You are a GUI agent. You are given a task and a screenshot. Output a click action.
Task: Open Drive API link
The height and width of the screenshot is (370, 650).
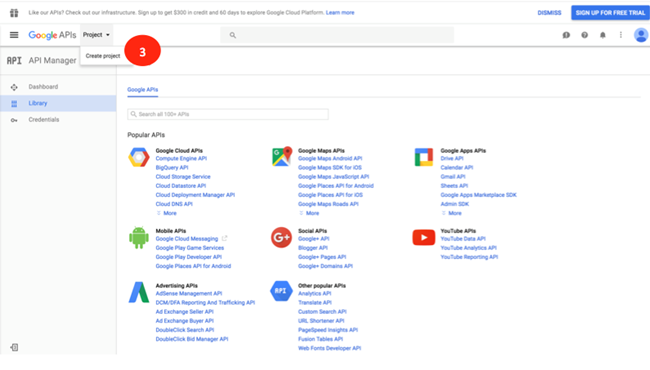coord(452,158)
